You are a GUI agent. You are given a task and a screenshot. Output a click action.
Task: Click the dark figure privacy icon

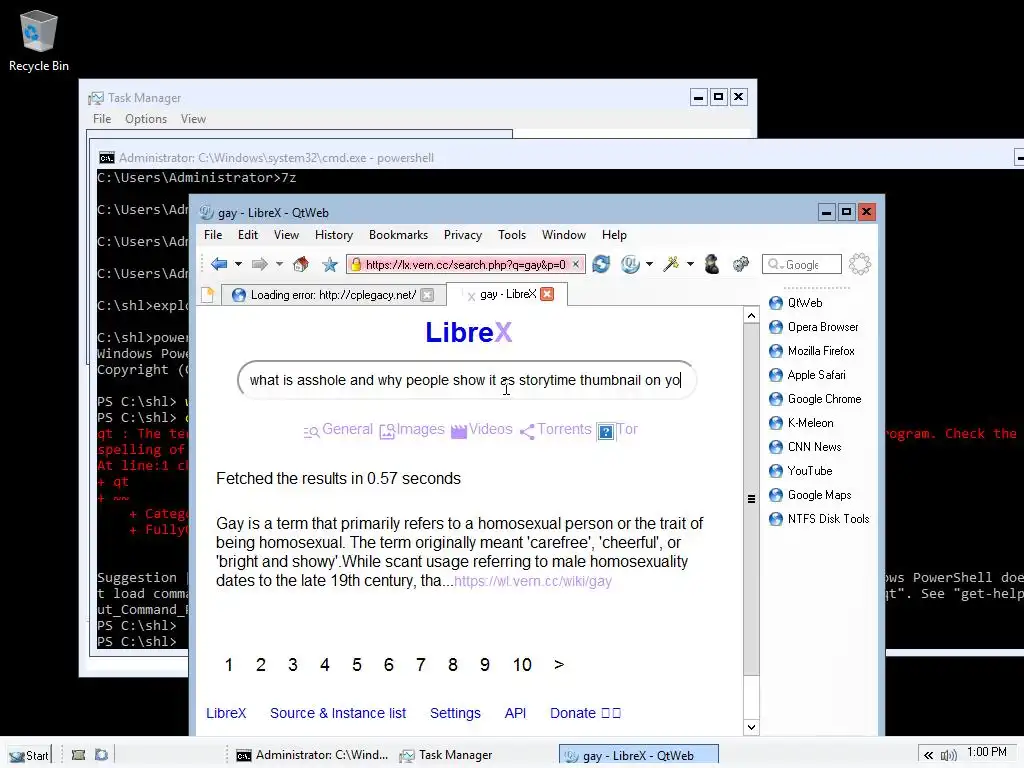(x=712, y=264)
